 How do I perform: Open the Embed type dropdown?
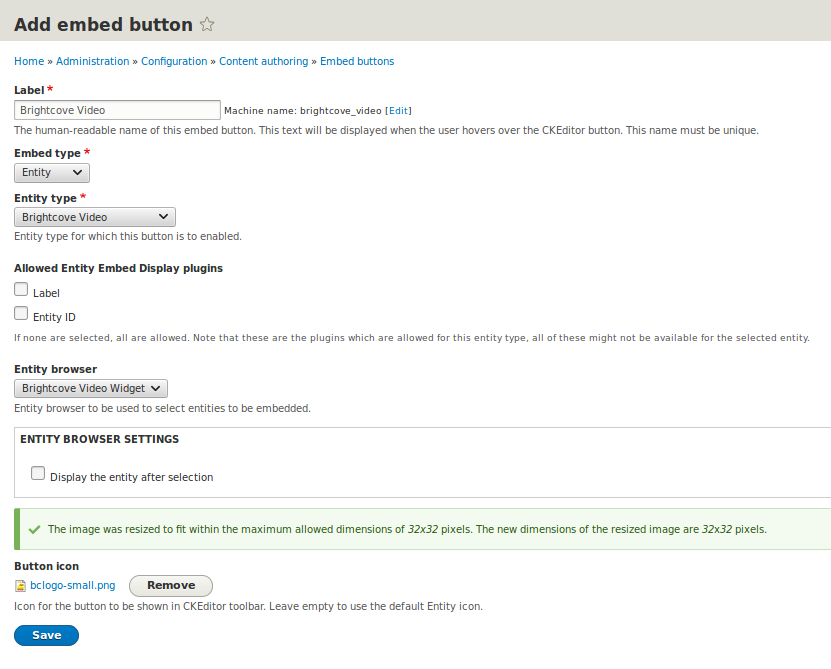[52, 173]
